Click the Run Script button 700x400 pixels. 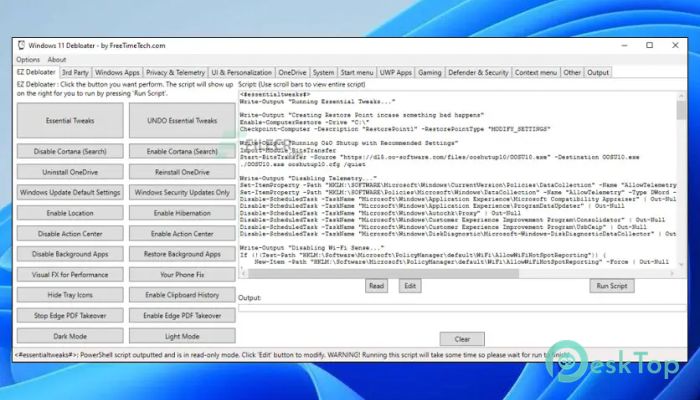coord(612,286)
